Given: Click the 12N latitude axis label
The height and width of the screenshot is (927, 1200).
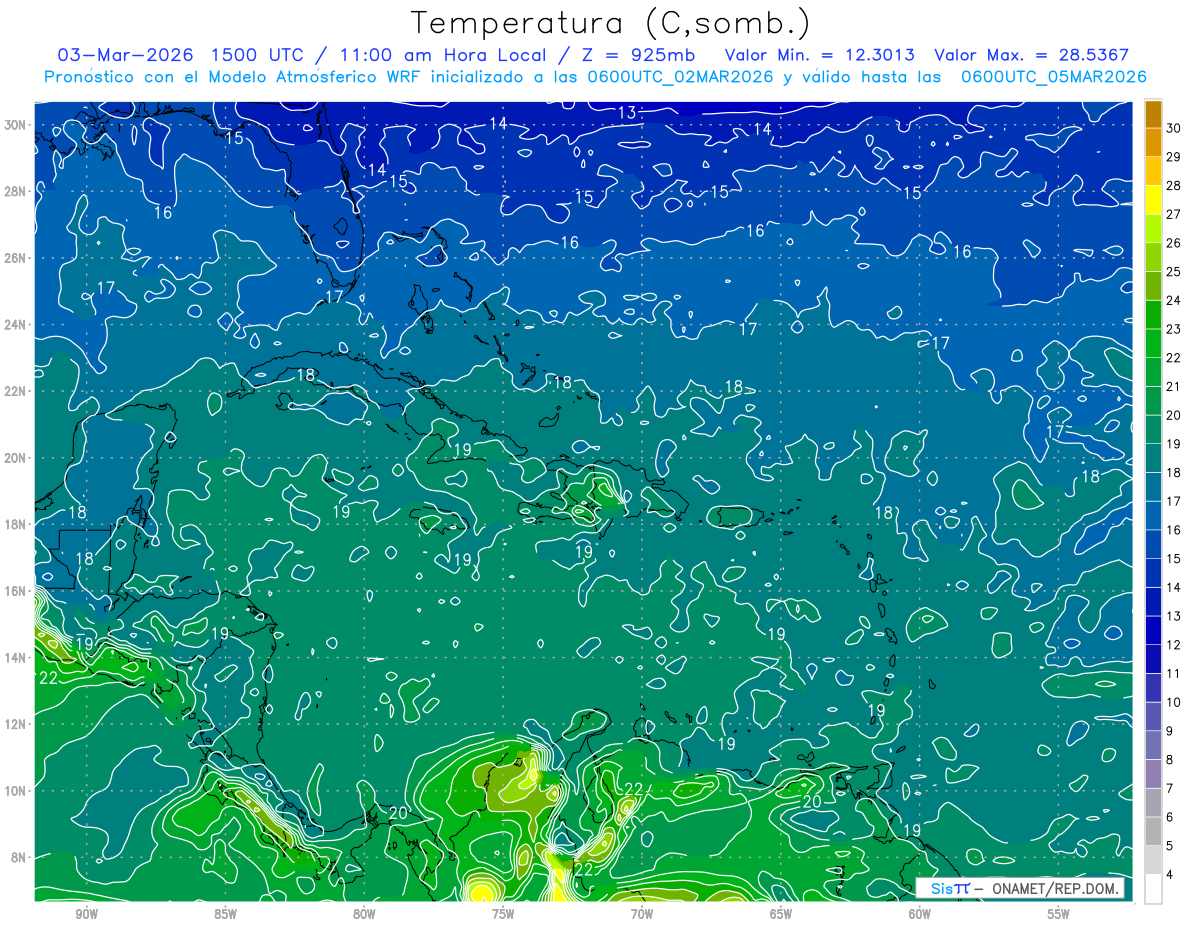Looking at the screenshot, I should (15, 724).
